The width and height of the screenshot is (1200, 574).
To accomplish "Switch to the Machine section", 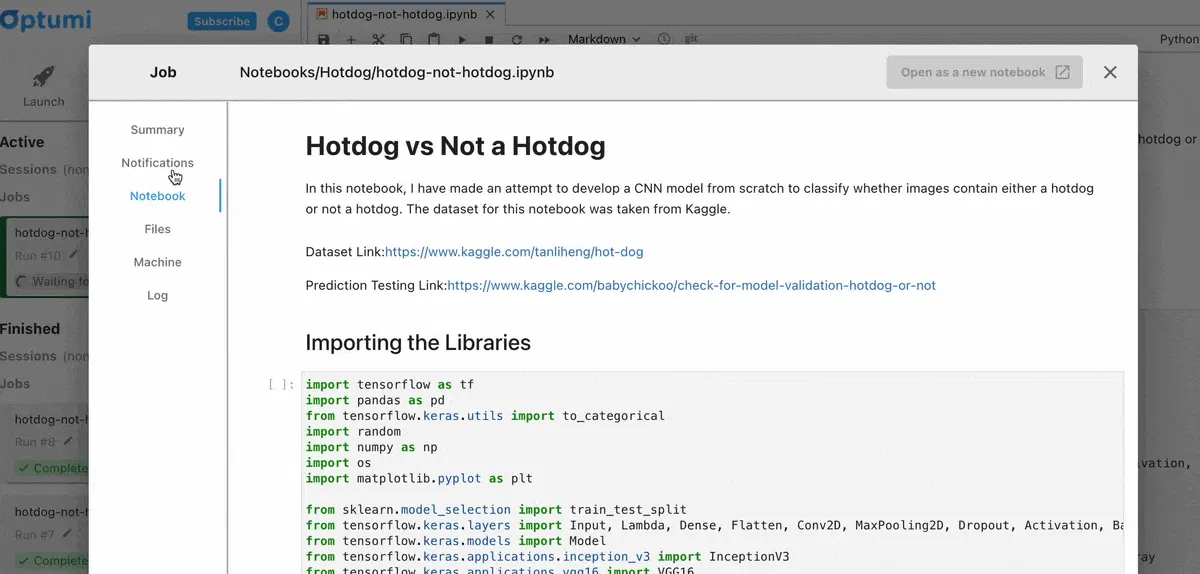I will 157,262.
